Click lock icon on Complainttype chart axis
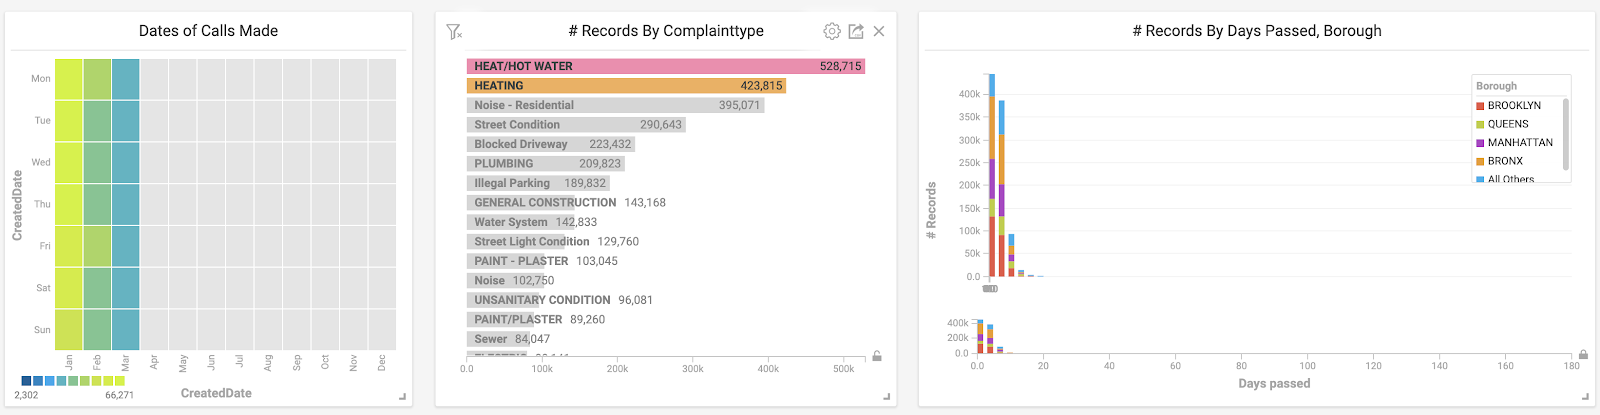The image size is (1600, 415). pos(877,356)
